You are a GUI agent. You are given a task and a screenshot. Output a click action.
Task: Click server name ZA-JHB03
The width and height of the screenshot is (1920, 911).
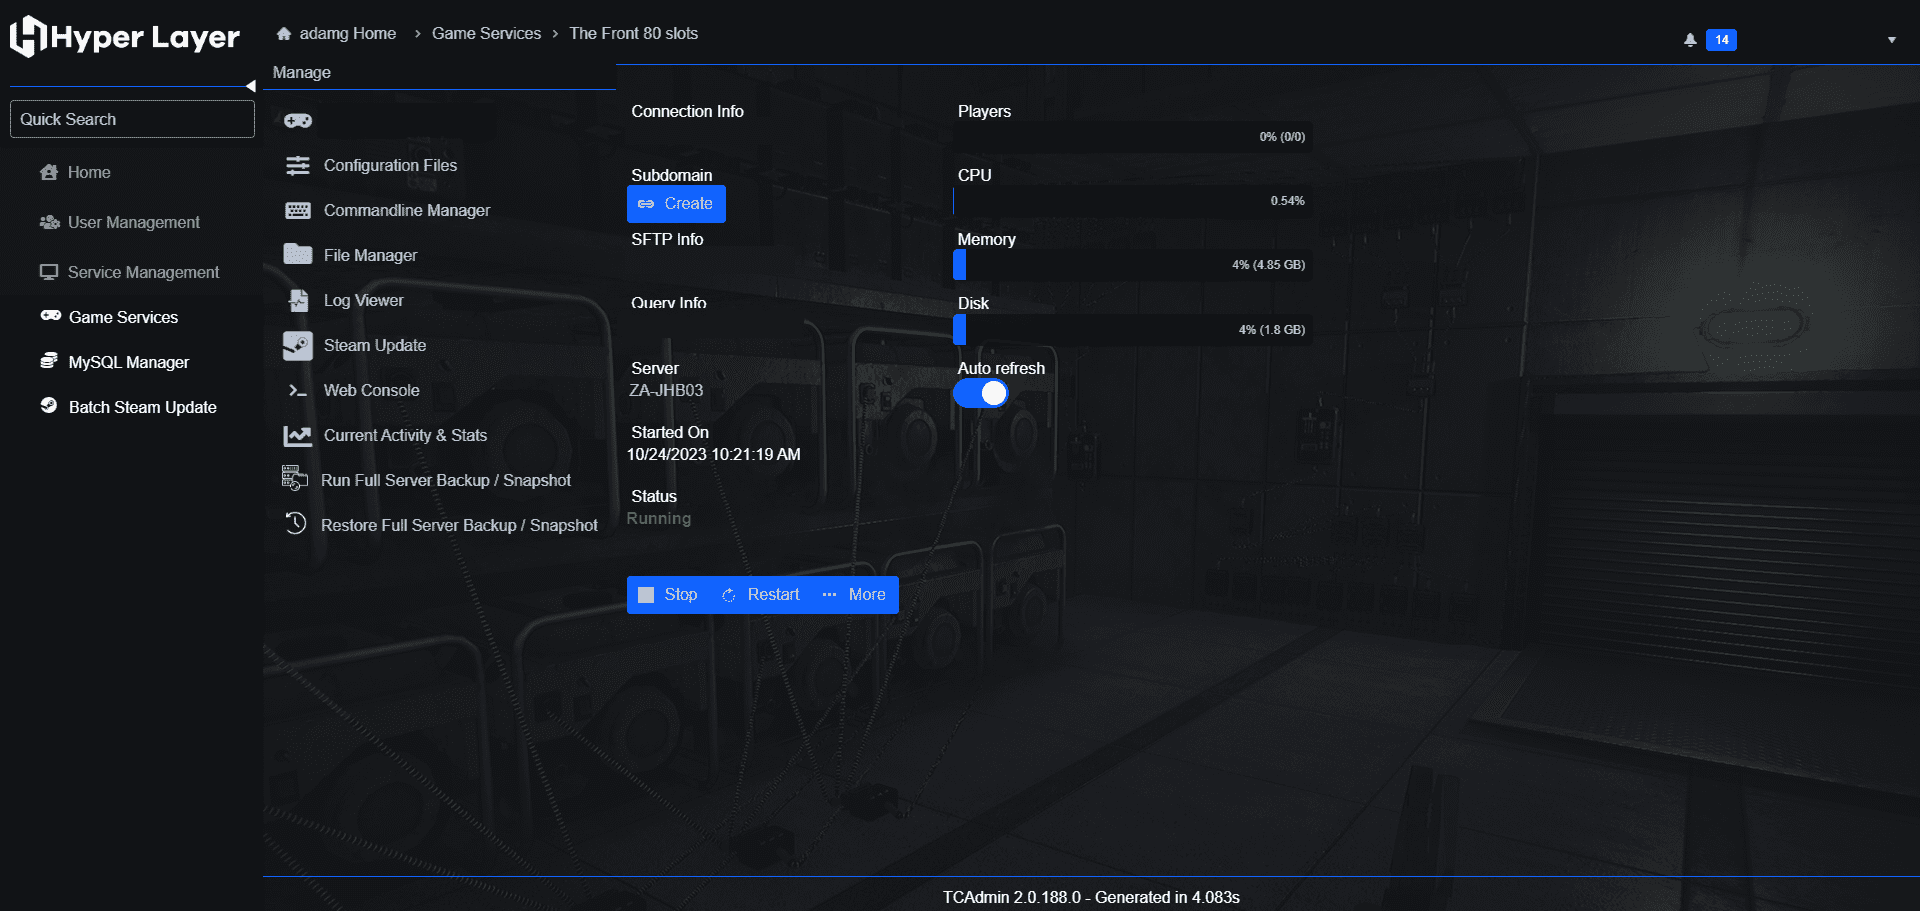pos(666,391)
